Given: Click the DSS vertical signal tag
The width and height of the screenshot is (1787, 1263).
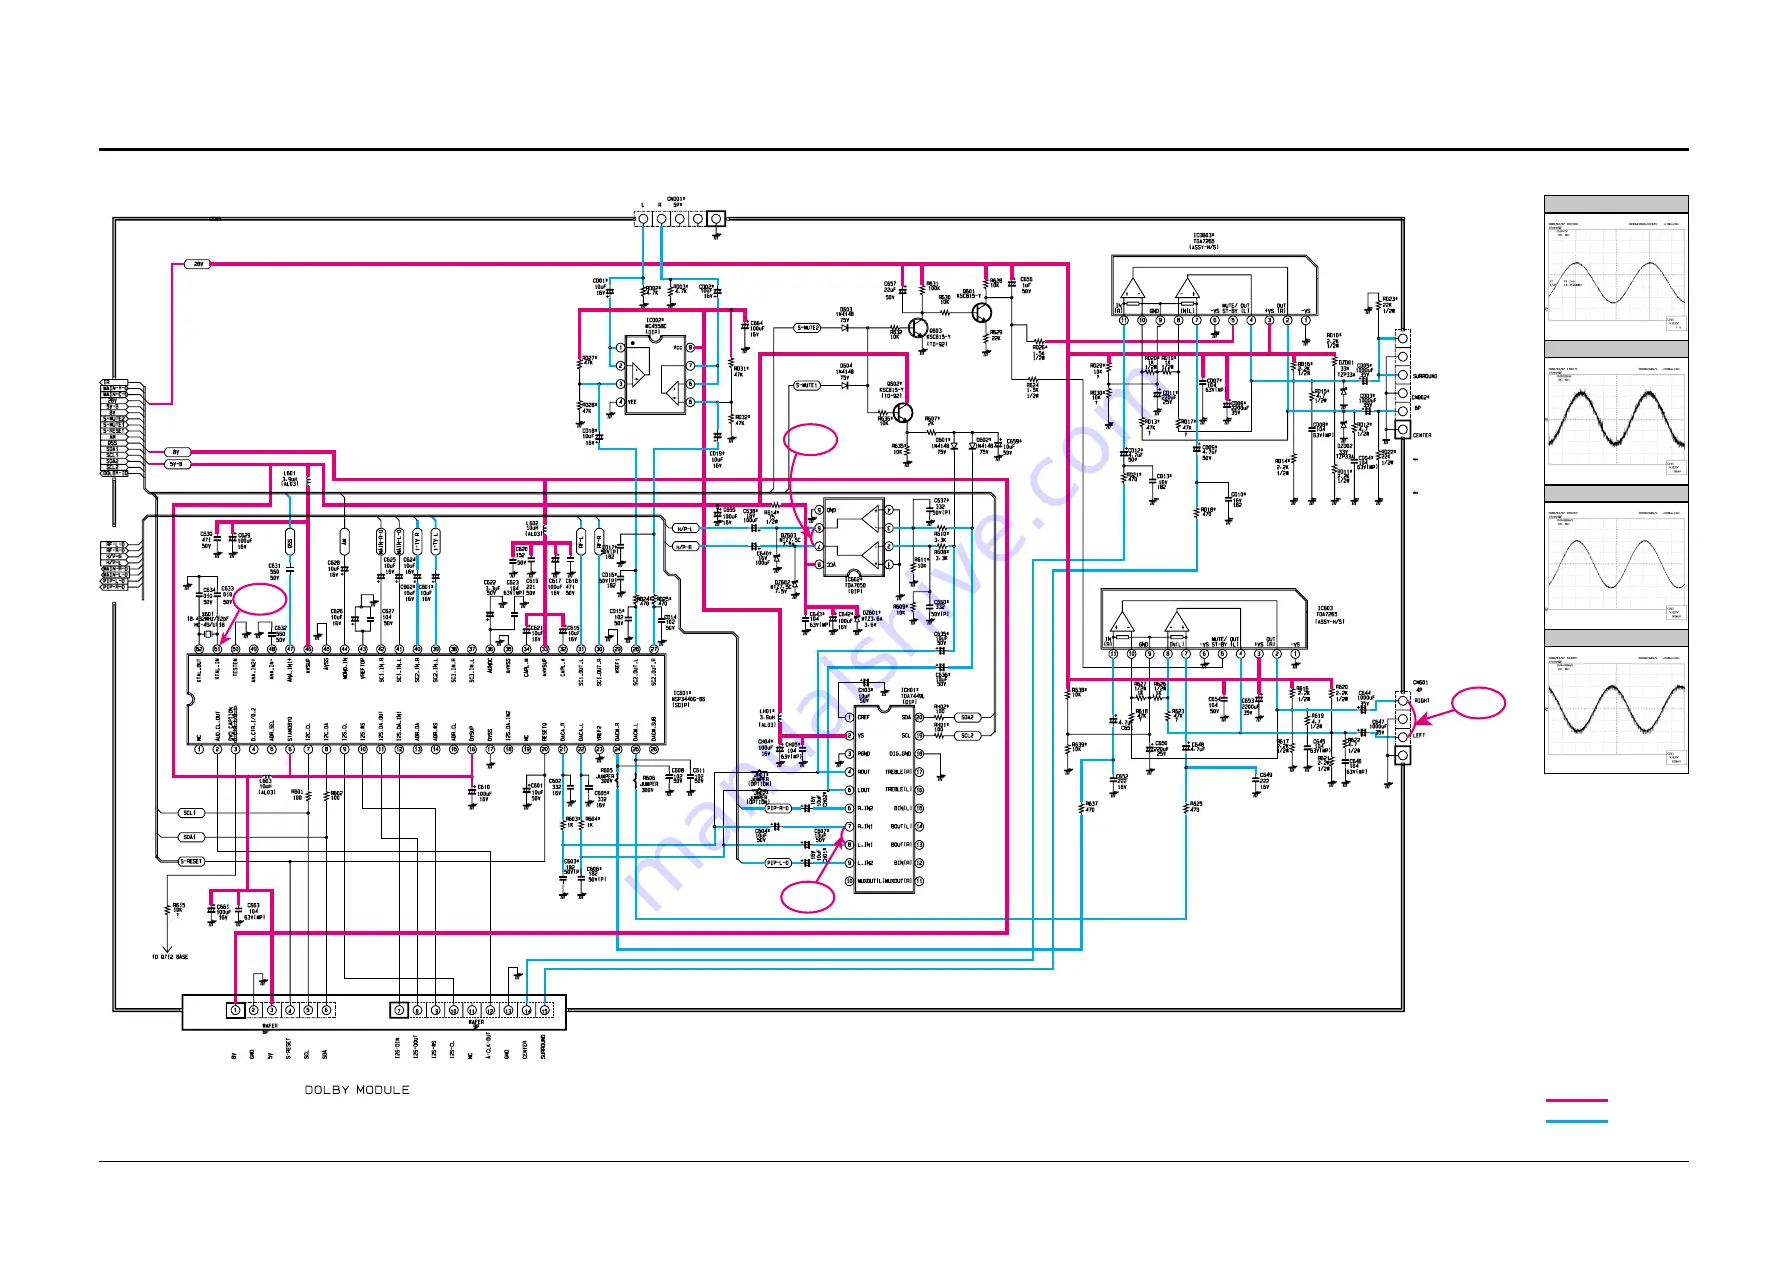Looking at the screenshot, I should coord(290,543).
